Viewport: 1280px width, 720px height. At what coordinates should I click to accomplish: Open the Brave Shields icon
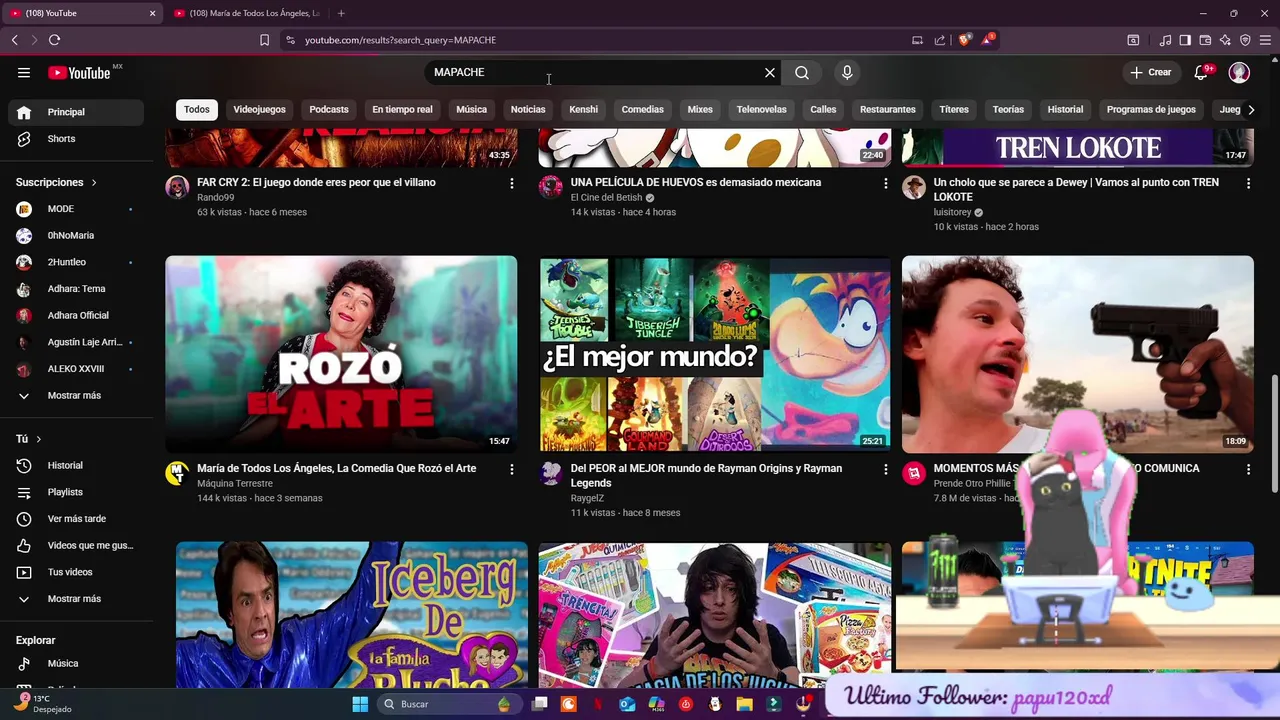click(964, 40)
